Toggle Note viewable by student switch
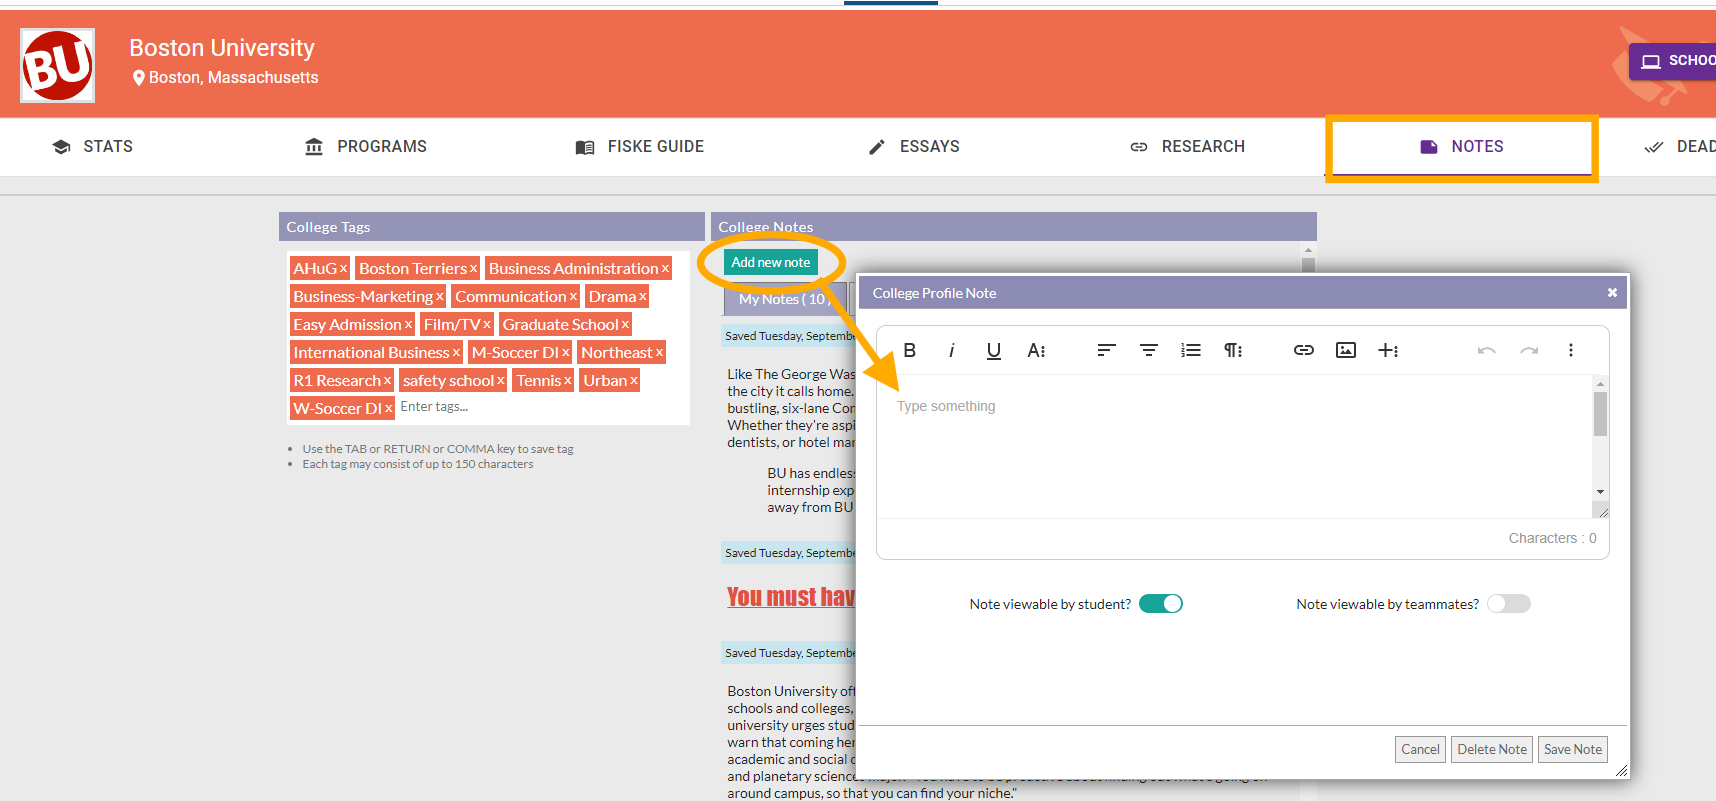The height and width of the screenshot is (801, 1716). (1161, 604)
